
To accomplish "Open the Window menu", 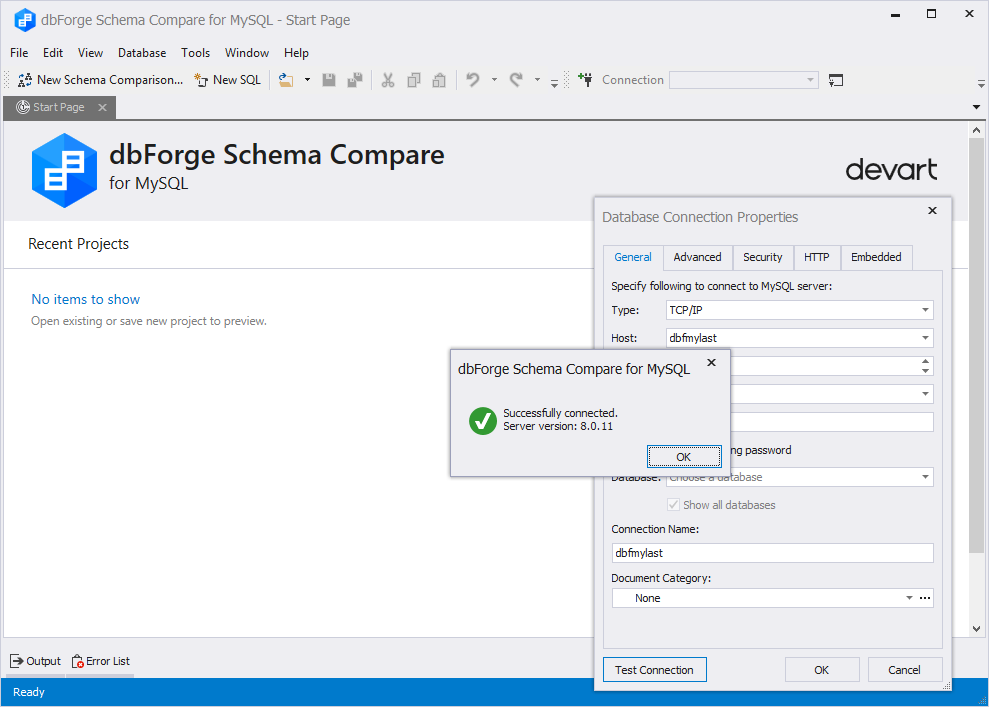I will pyautogui.click(x=247, y=53).
